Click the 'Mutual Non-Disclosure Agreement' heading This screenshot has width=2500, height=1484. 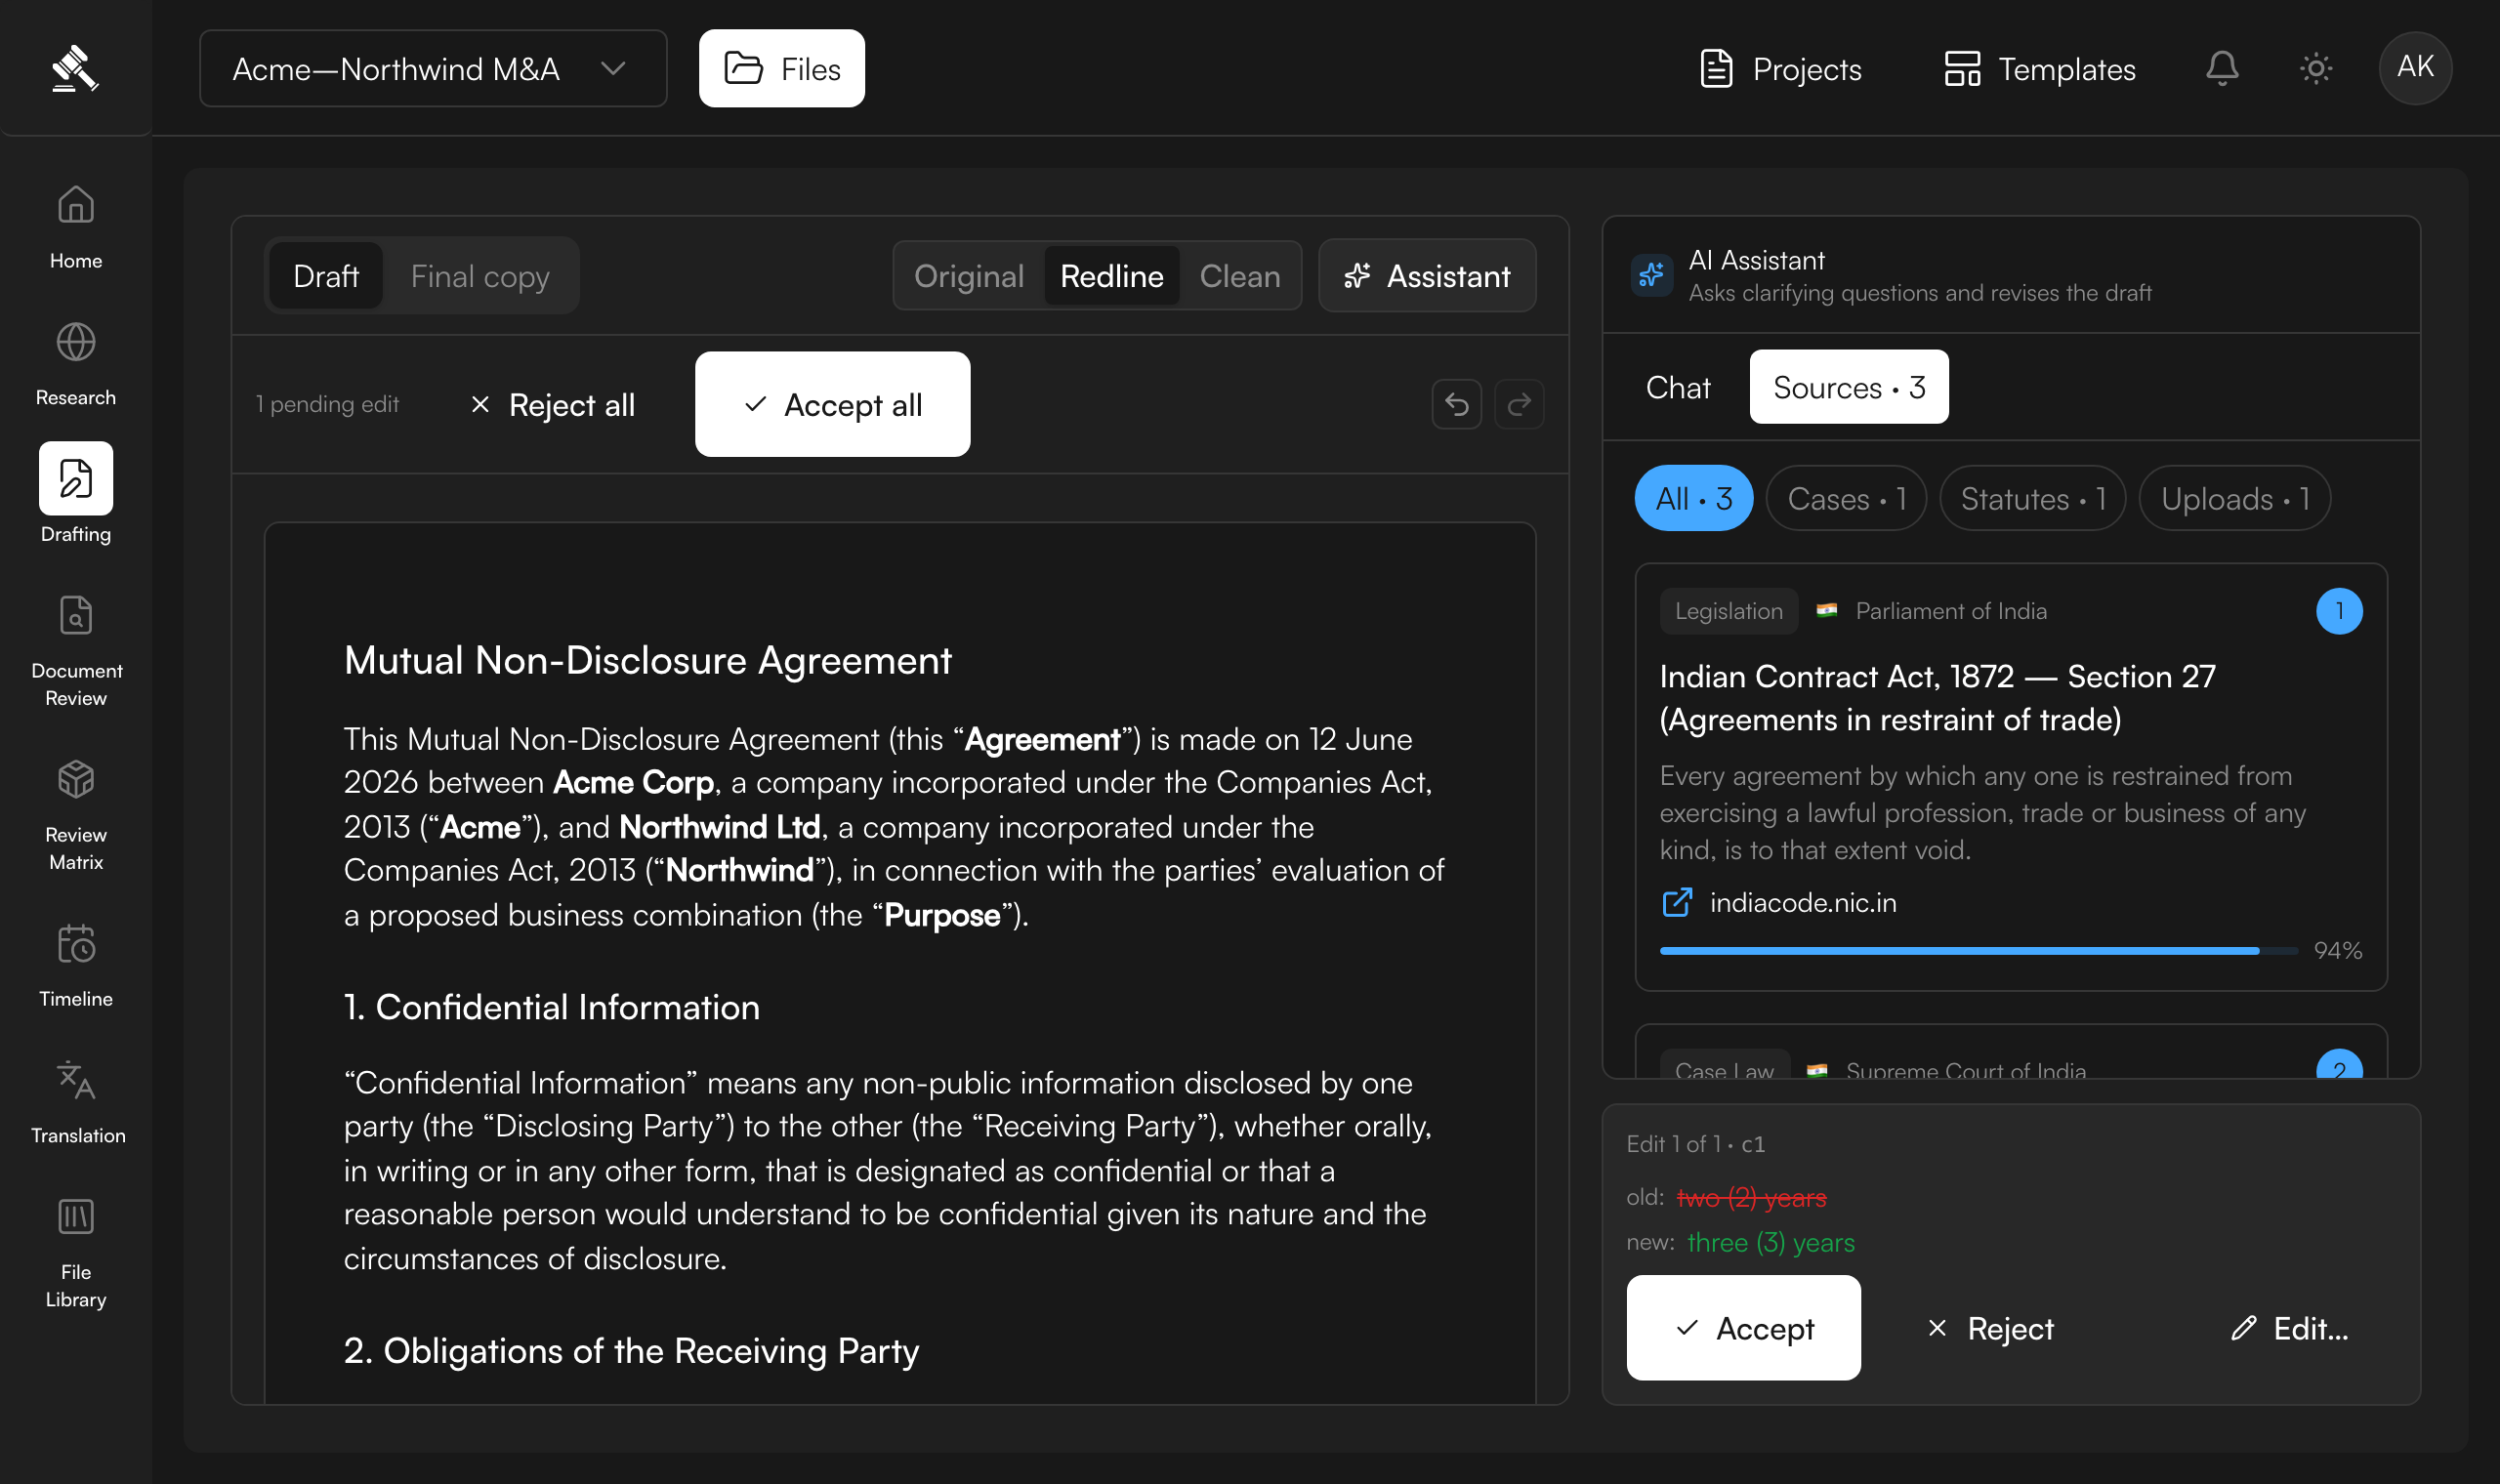[648, 661]
